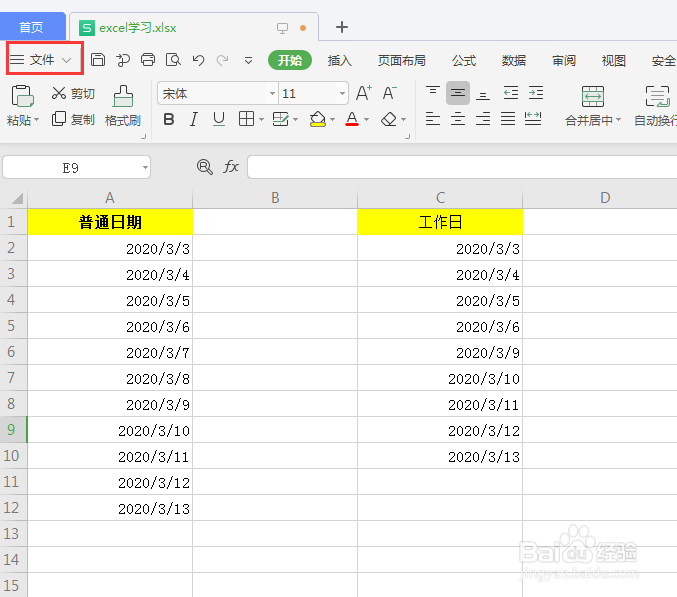Click into the formula bar input
Image resolution: width=677 pixels, height=597 pixels.
tap(462, 167)
